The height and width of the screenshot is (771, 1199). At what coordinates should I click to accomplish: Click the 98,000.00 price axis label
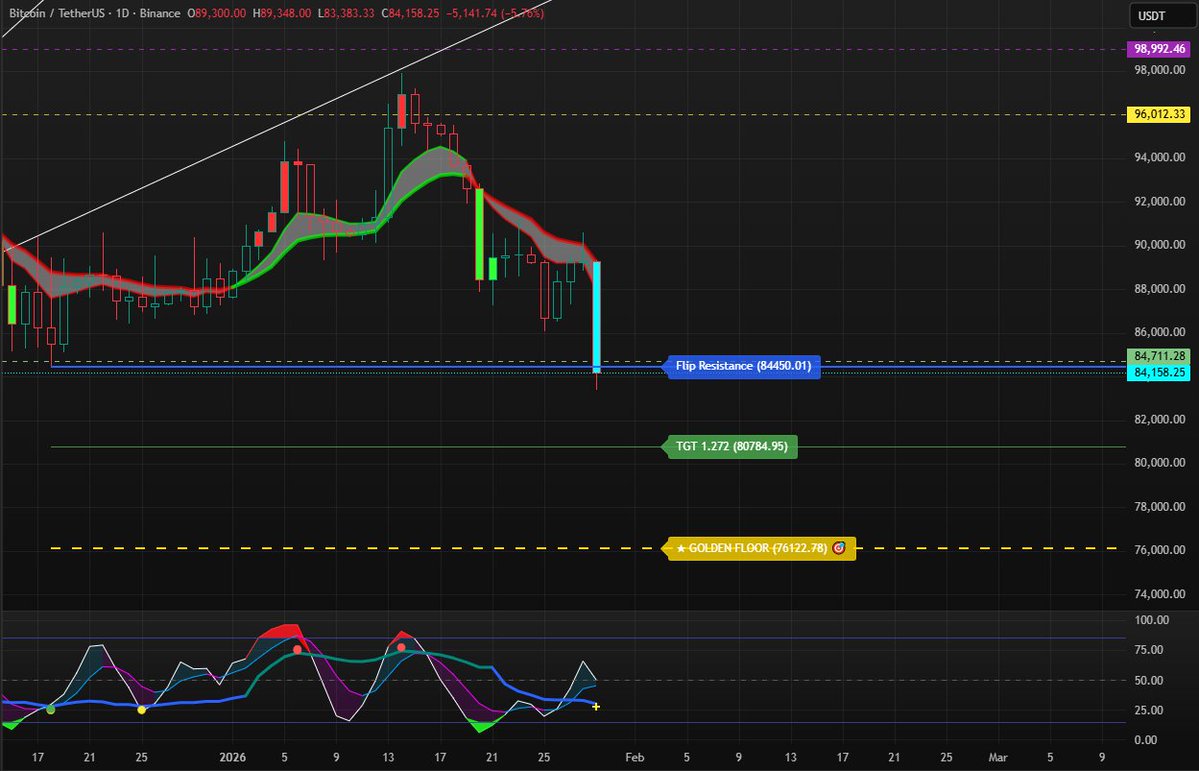pyautogui.click(x=1160, y=70)
